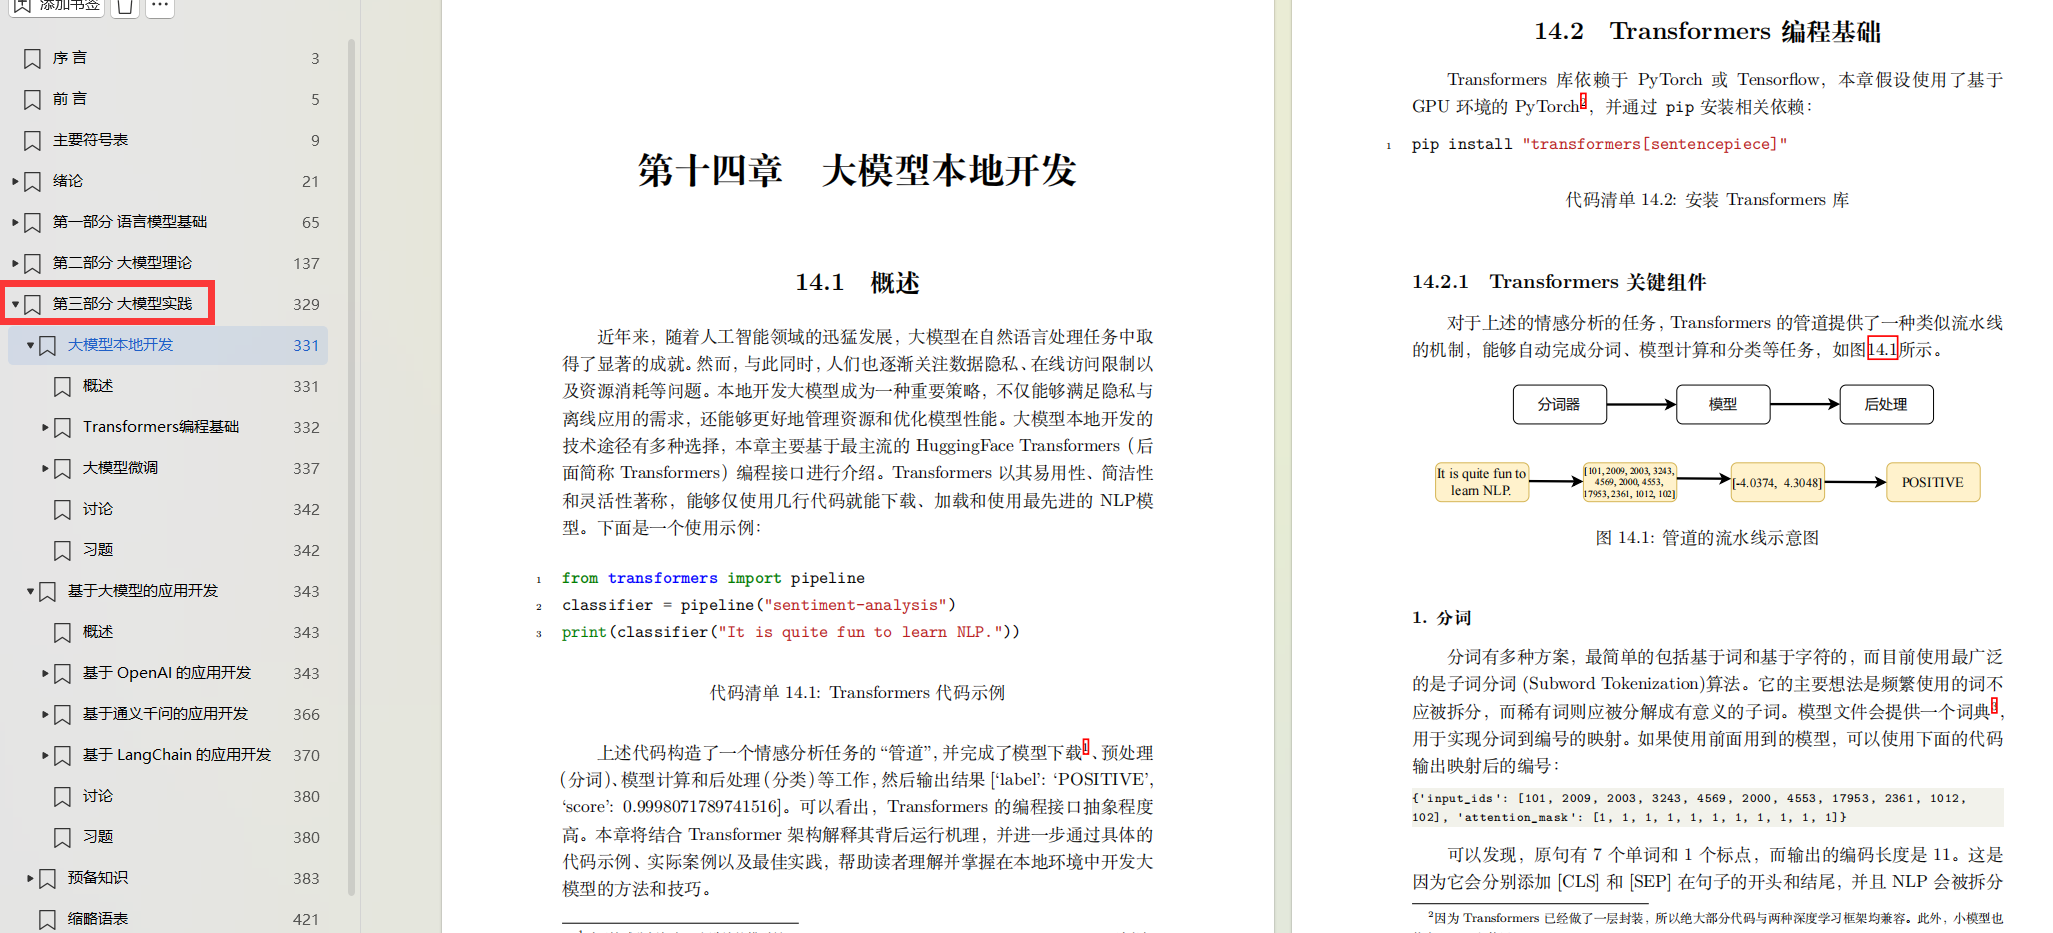Go to the 序言 bookmark entry
2053x933 pixels.
(70, 58)
